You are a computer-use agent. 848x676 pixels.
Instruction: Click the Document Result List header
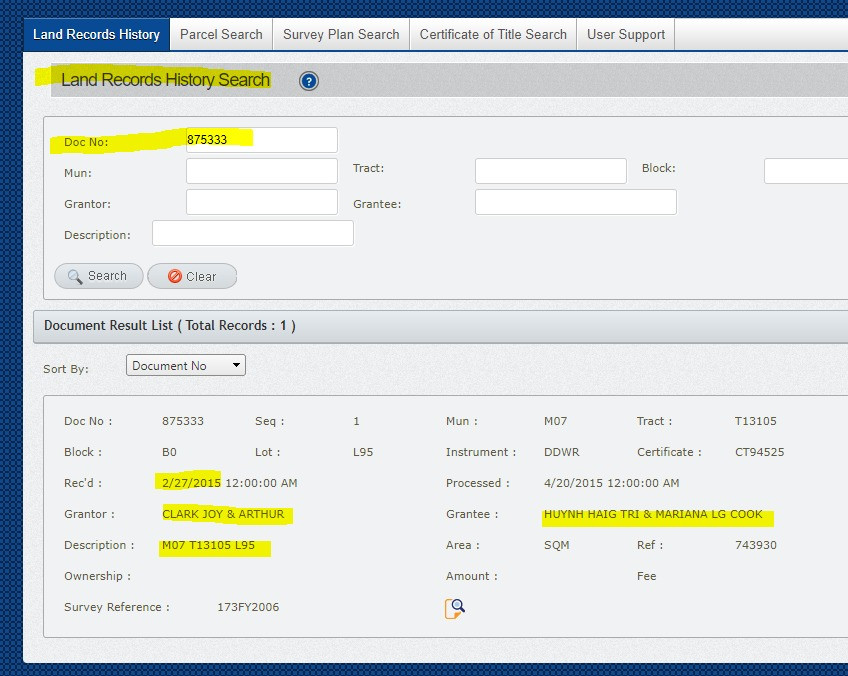(x=440, y=326)
